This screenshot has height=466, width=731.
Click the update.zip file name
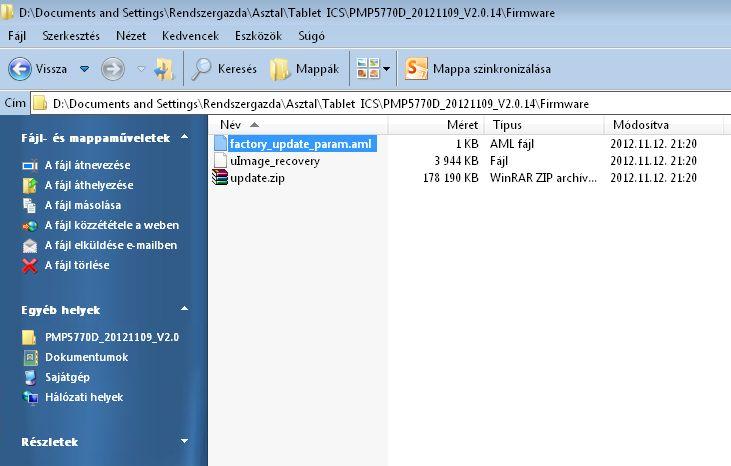[x=257, y=178]
